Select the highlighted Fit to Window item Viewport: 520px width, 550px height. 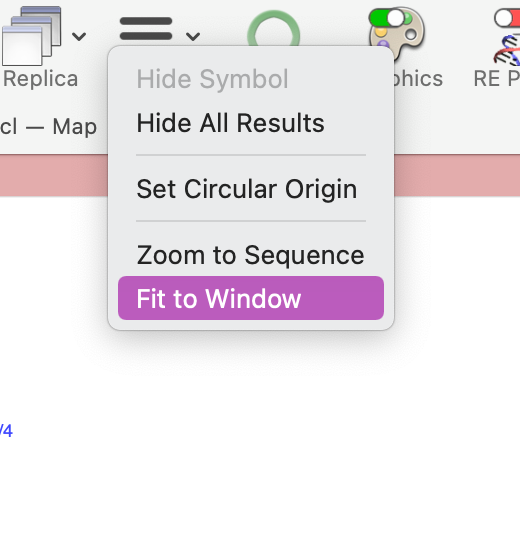pos(251,298)
